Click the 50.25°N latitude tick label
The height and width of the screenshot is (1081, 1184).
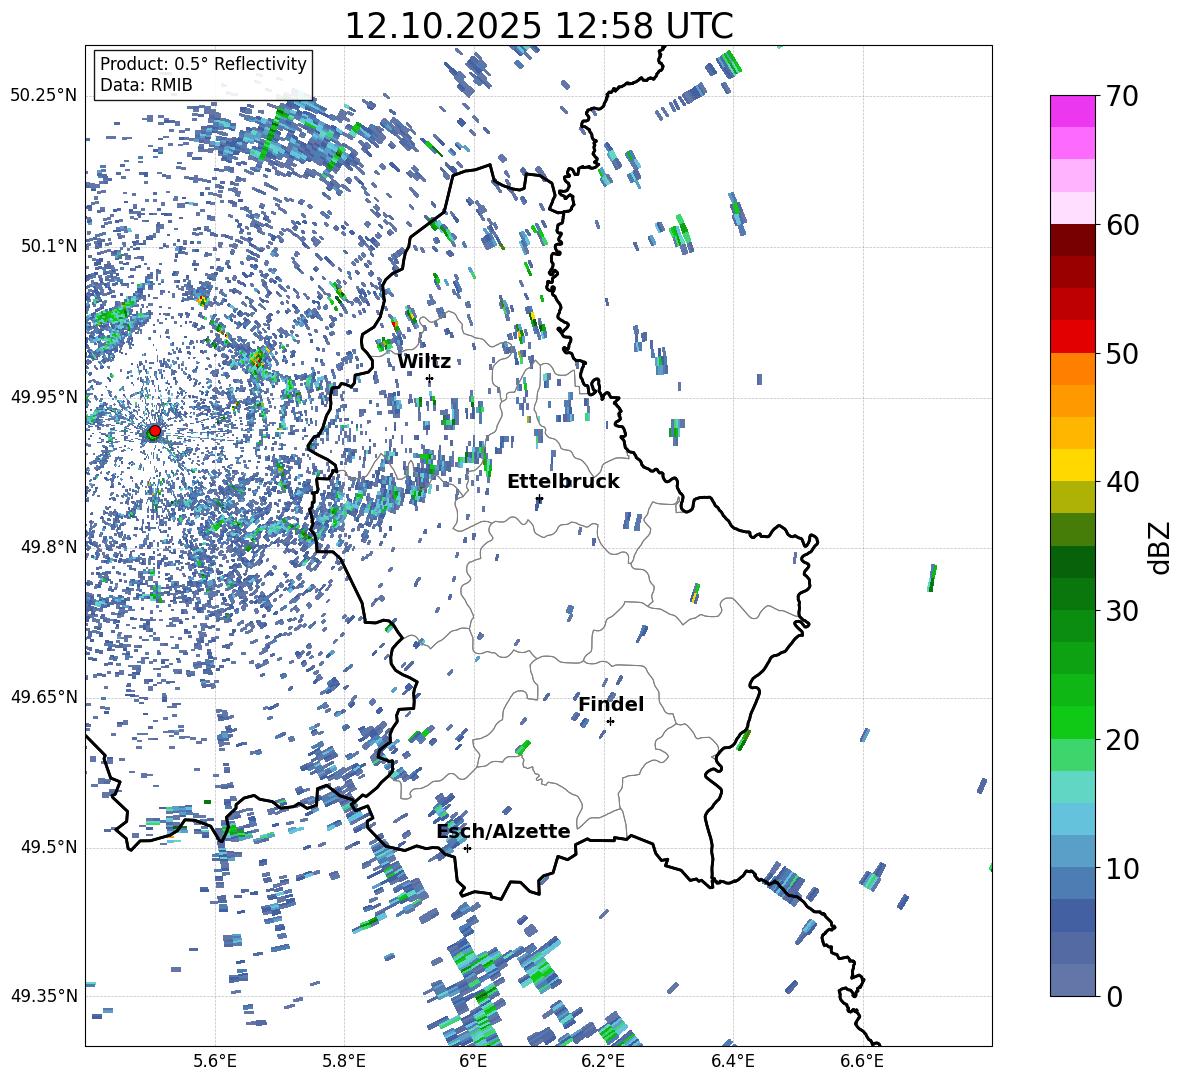(43, 95)
